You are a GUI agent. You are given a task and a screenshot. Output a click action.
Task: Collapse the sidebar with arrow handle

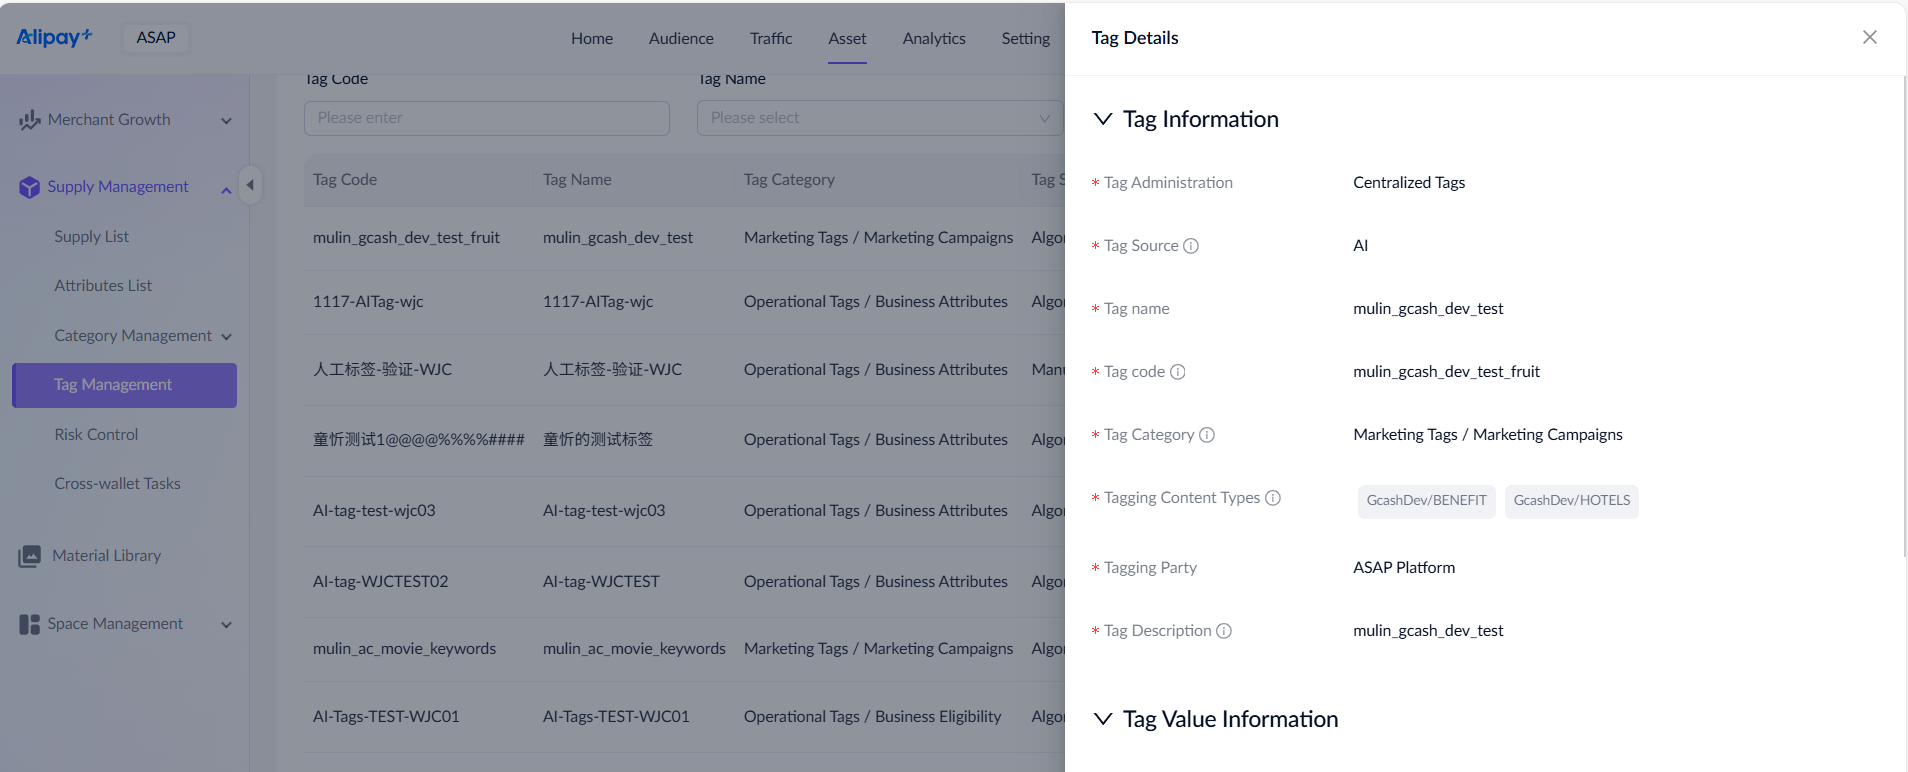(250, 184)
